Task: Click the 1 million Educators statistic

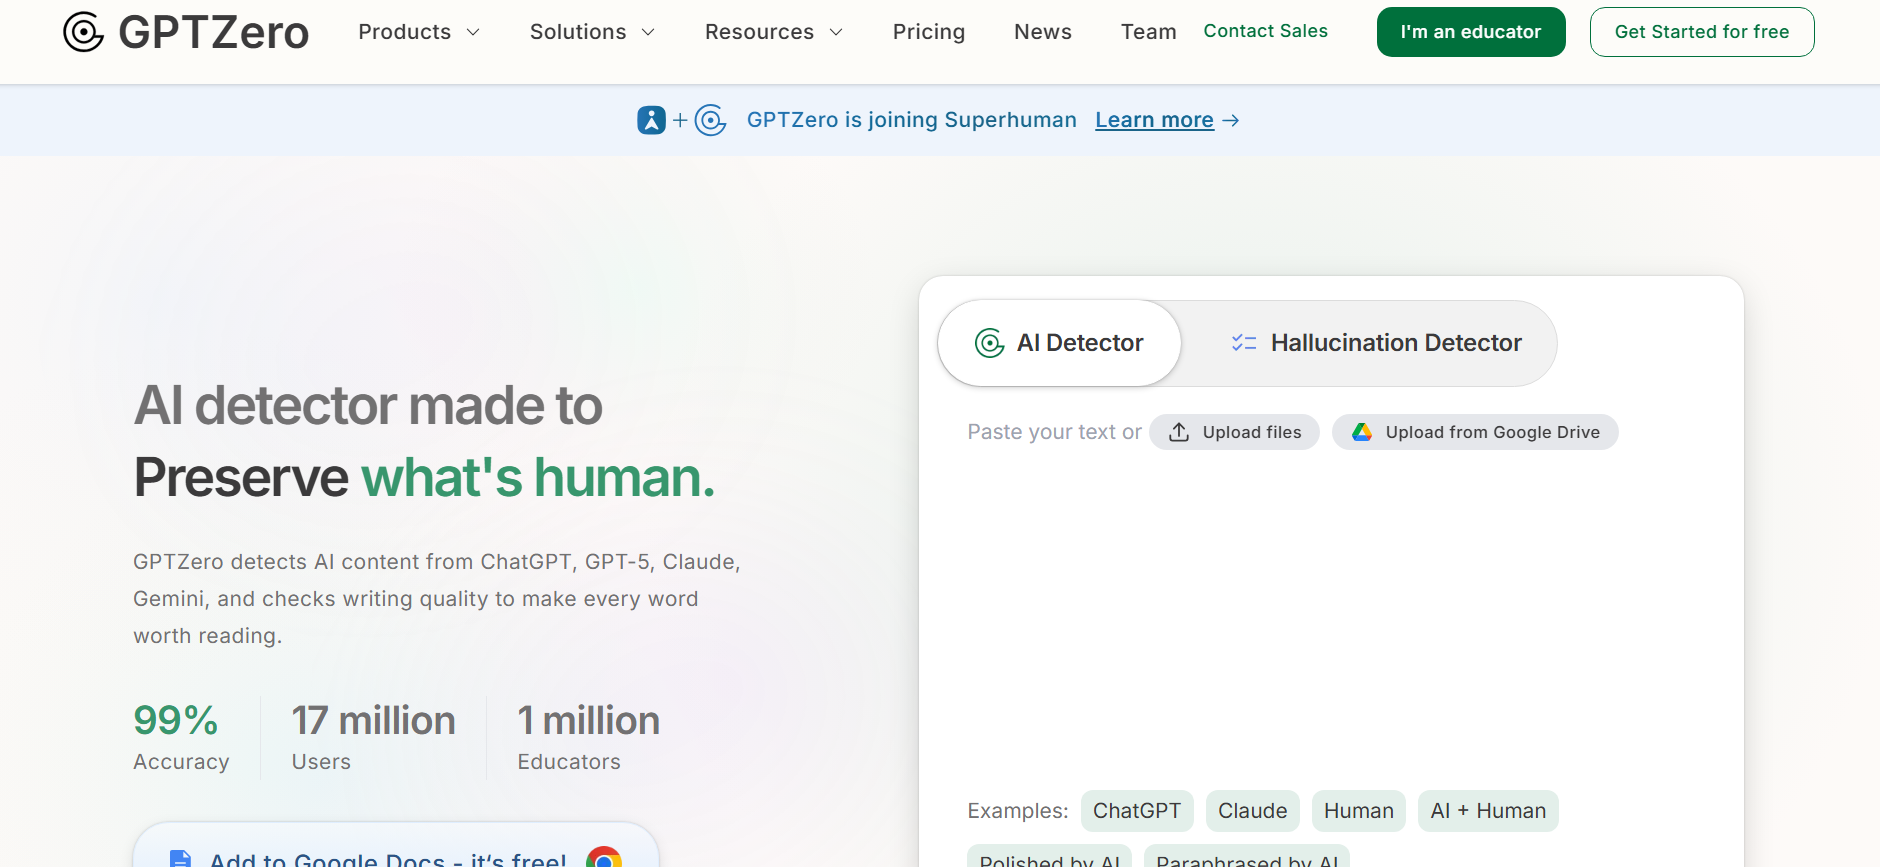Action: [589, 737]
